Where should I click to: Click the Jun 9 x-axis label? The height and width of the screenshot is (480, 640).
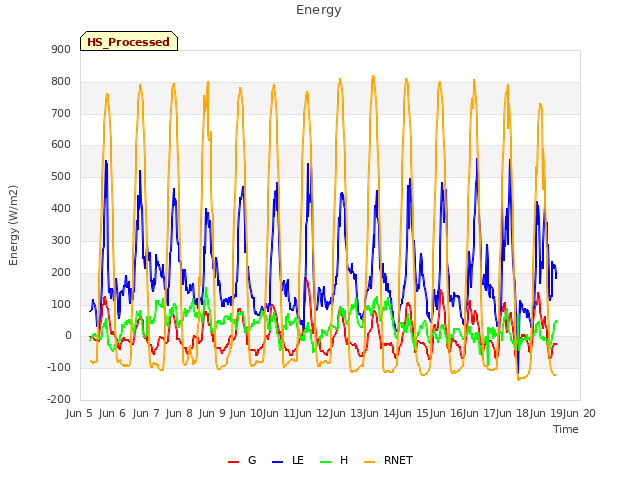(212, 413)
